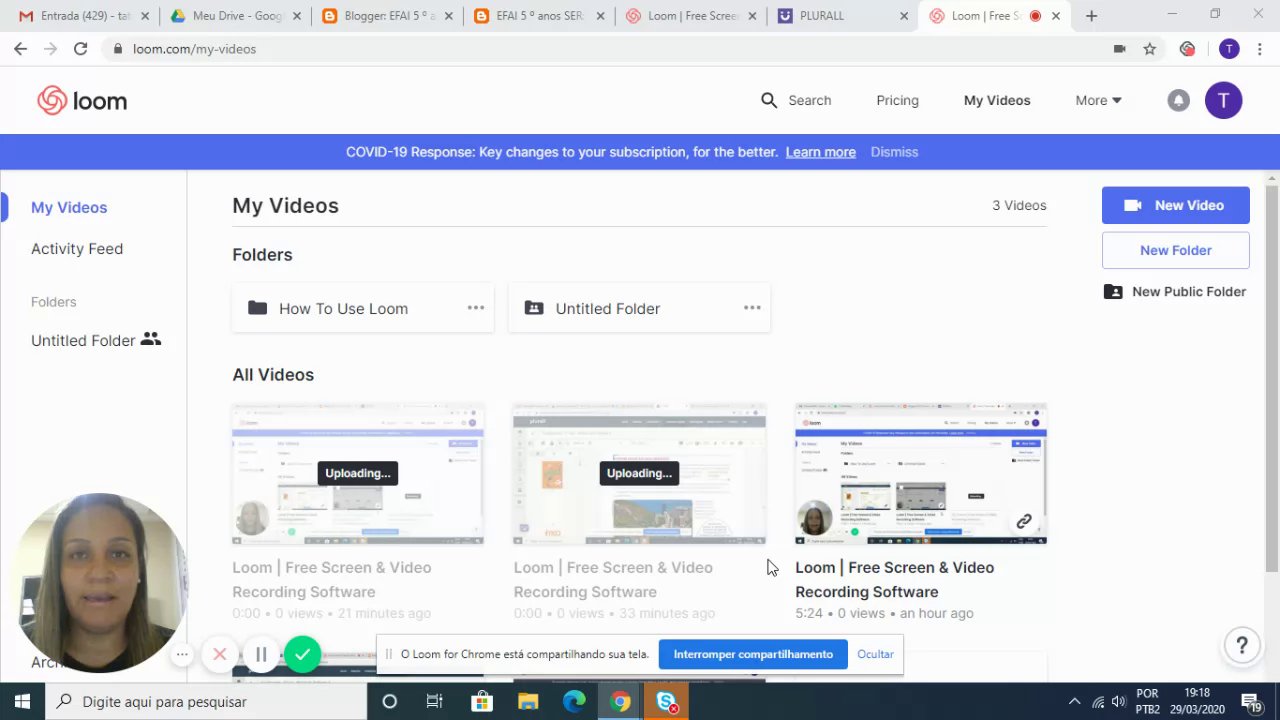Show hidden system tray icons
This screenshot has height=720, width=1280.
pos(1074,701)
